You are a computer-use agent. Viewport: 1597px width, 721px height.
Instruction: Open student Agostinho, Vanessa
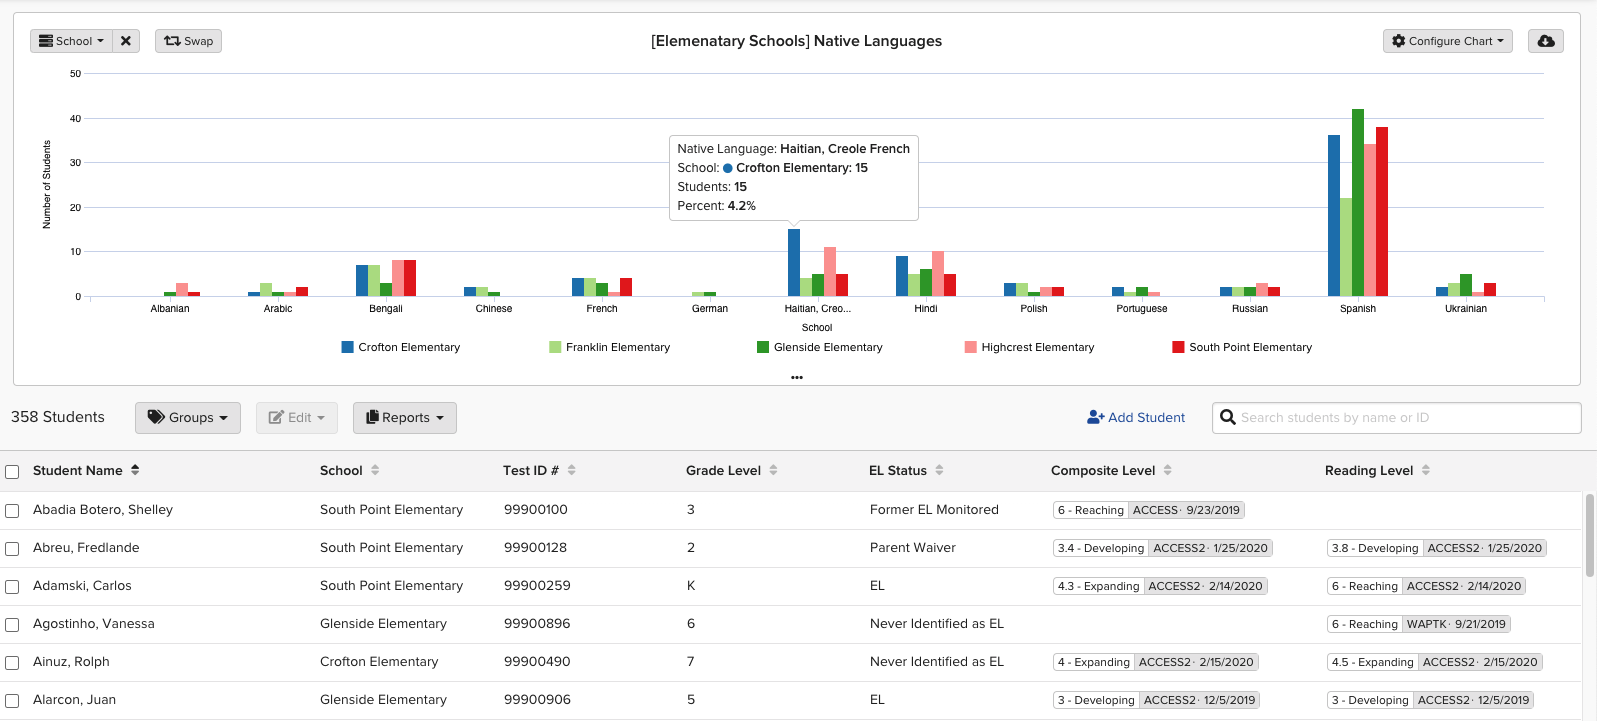[x=94, y=624]
